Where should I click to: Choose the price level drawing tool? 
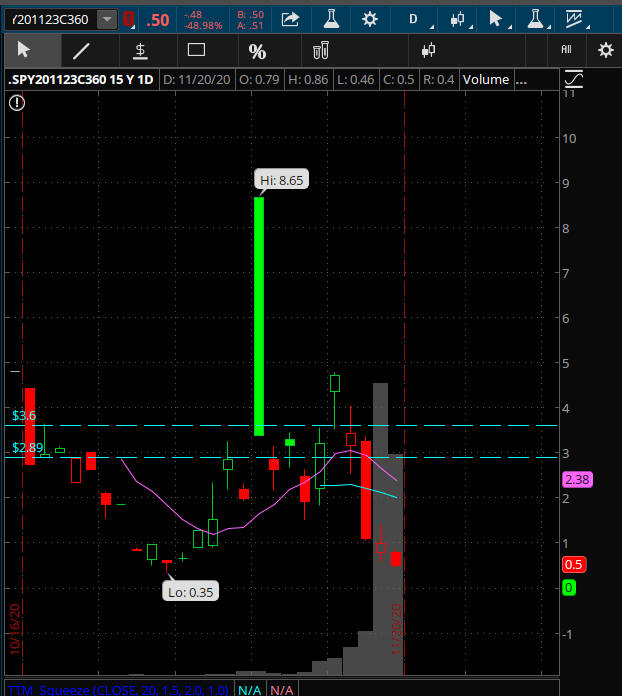coord(140,50)
